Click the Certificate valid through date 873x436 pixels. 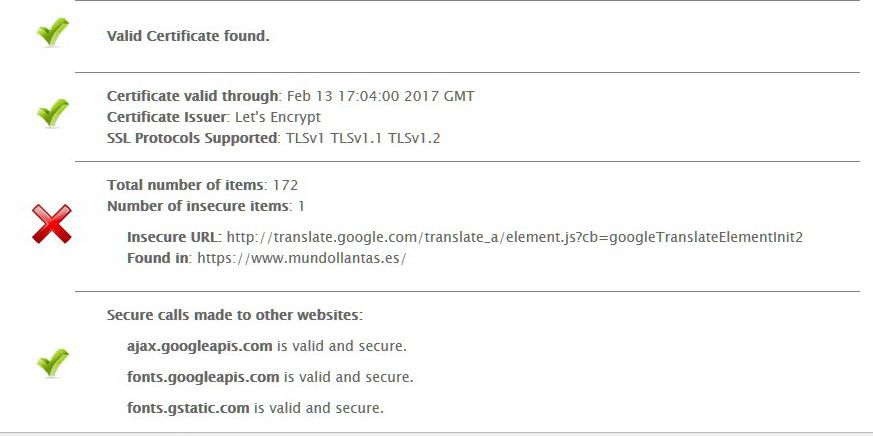381,96
